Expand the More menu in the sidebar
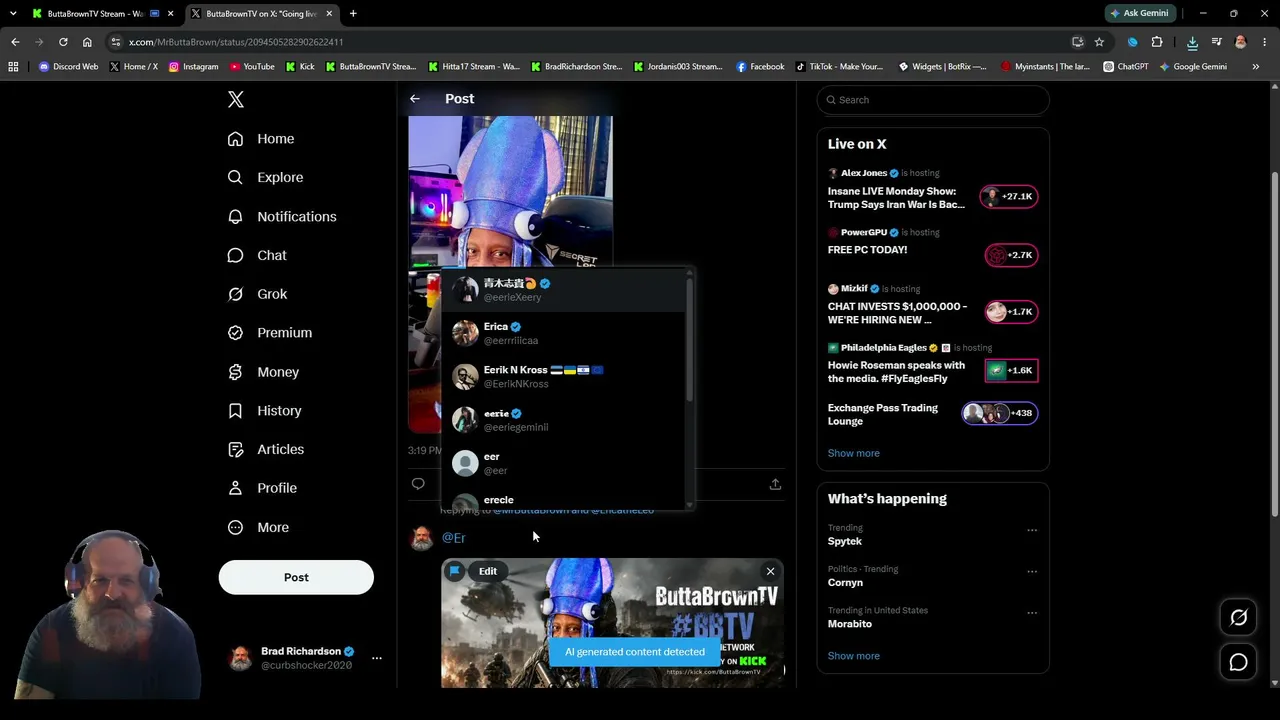 [x=258, y=527]
